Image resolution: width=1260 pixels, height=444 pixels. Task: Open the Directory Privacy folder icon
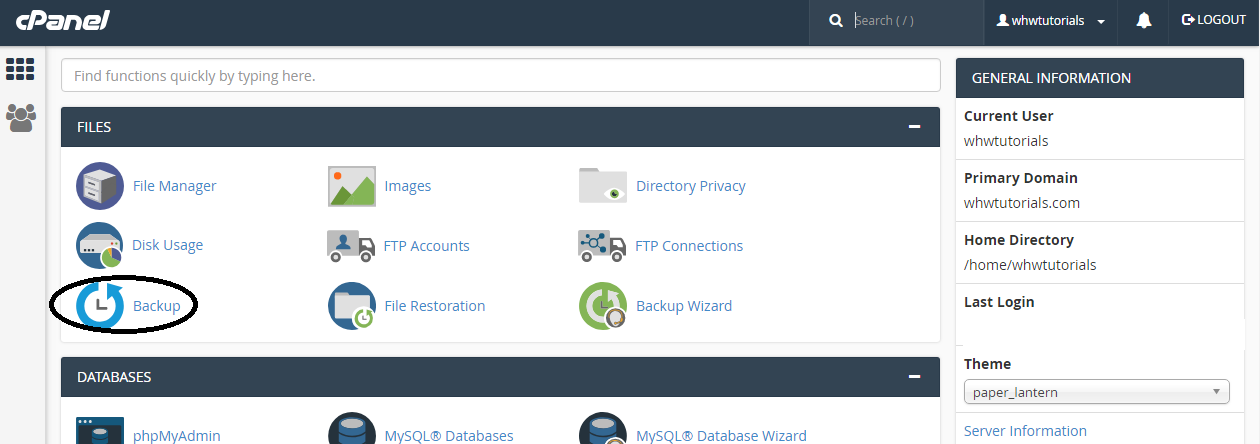point(603,186)
